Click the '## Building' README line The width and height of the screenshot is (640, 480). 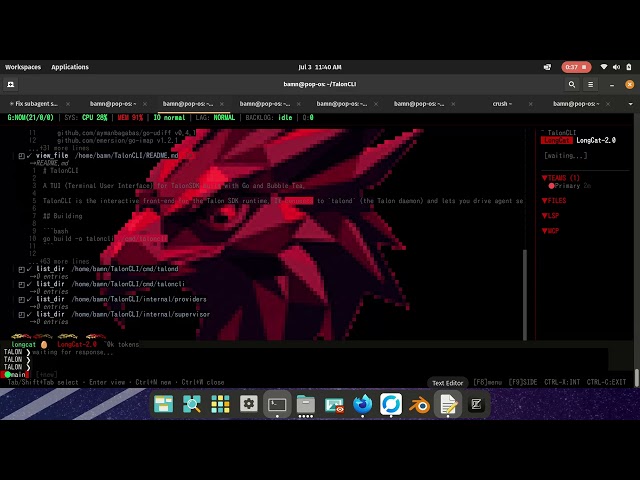(62, 216)
